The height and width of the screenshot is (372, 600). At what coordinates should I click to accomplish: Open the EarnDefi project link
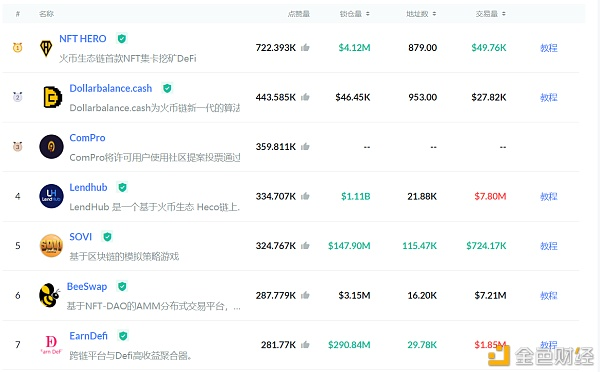(x=88, y=336)
